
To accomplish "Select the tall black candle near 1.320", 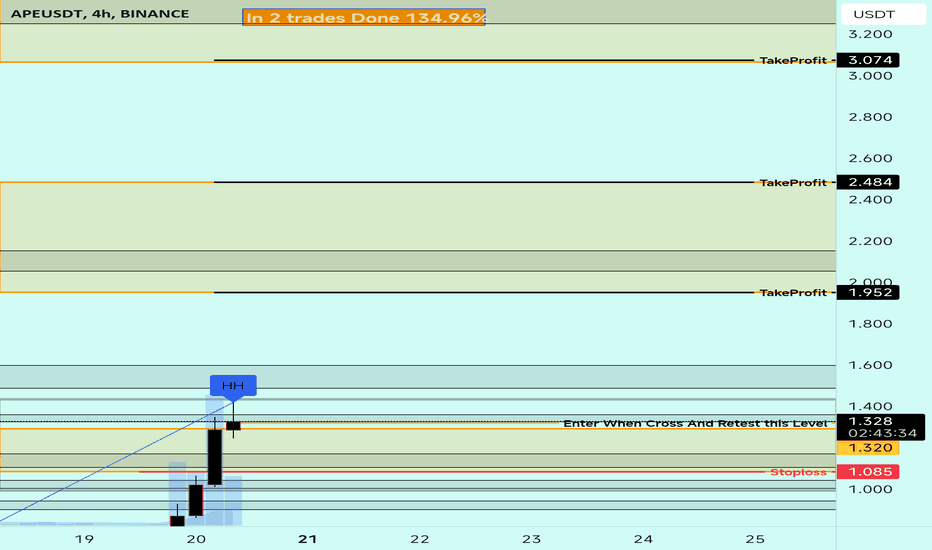I will [215, 457].
